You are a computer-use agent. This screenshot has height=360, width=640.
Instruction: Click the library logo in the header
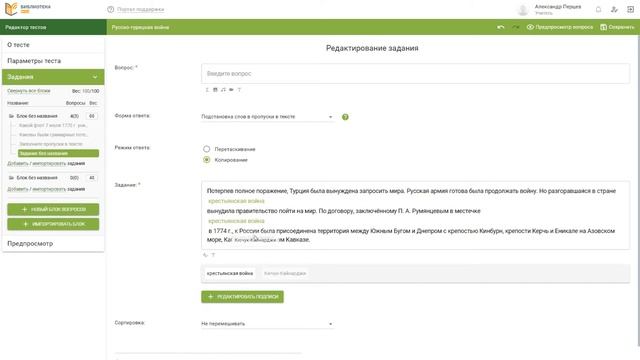(x=28, y=9)
